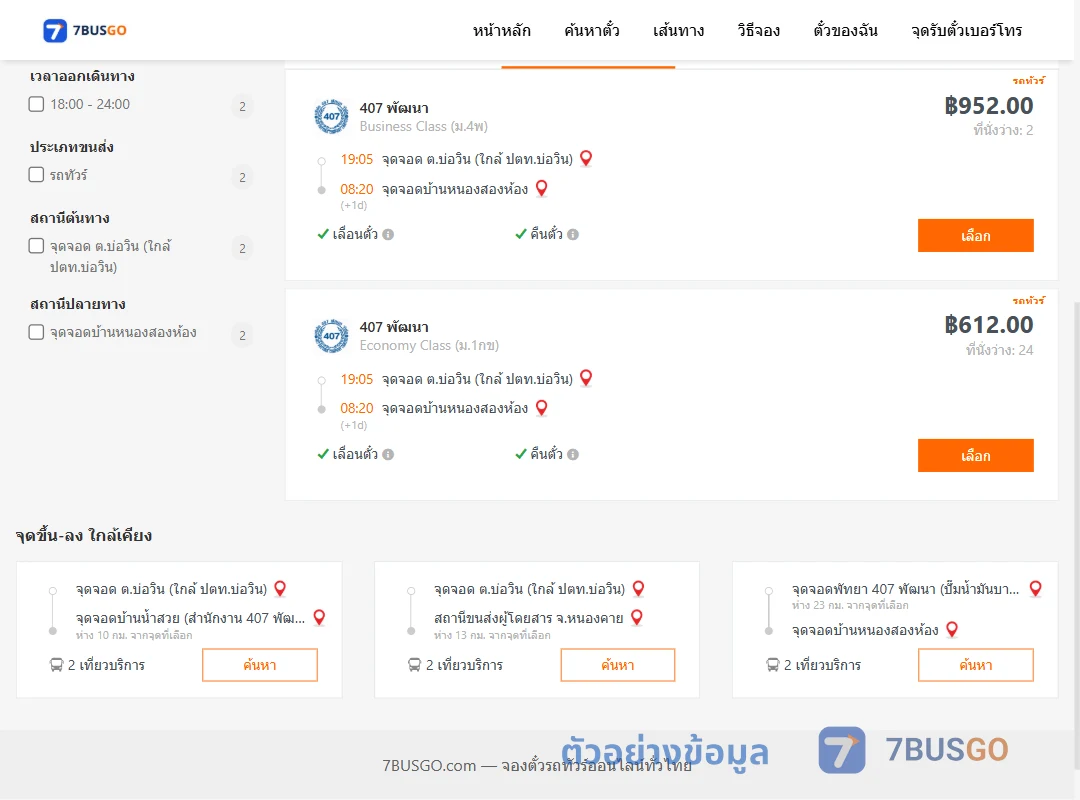
Task: Click ที่นั่งว่าง: 2 seat availability text
Action: coord(1003,130)
